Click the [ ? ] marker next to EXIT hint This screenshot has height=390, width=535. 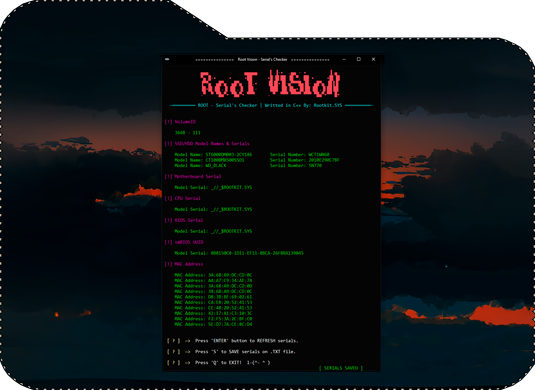pos(173,362)
